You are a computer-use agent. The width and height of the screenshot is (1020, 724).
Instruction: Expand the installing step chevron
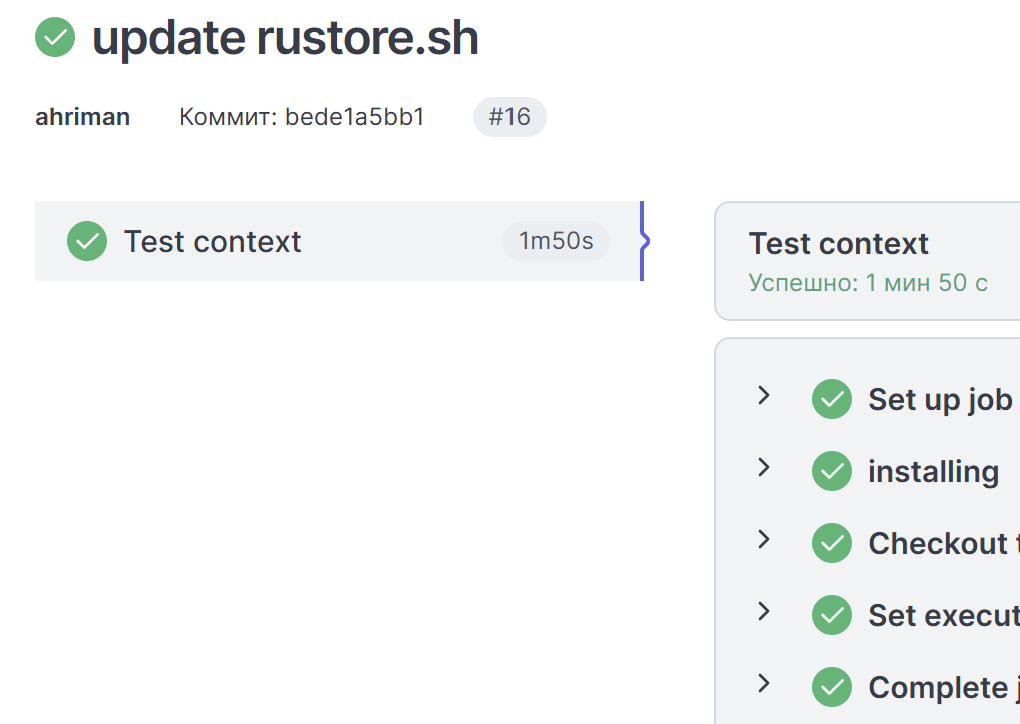tap(764, 467)
